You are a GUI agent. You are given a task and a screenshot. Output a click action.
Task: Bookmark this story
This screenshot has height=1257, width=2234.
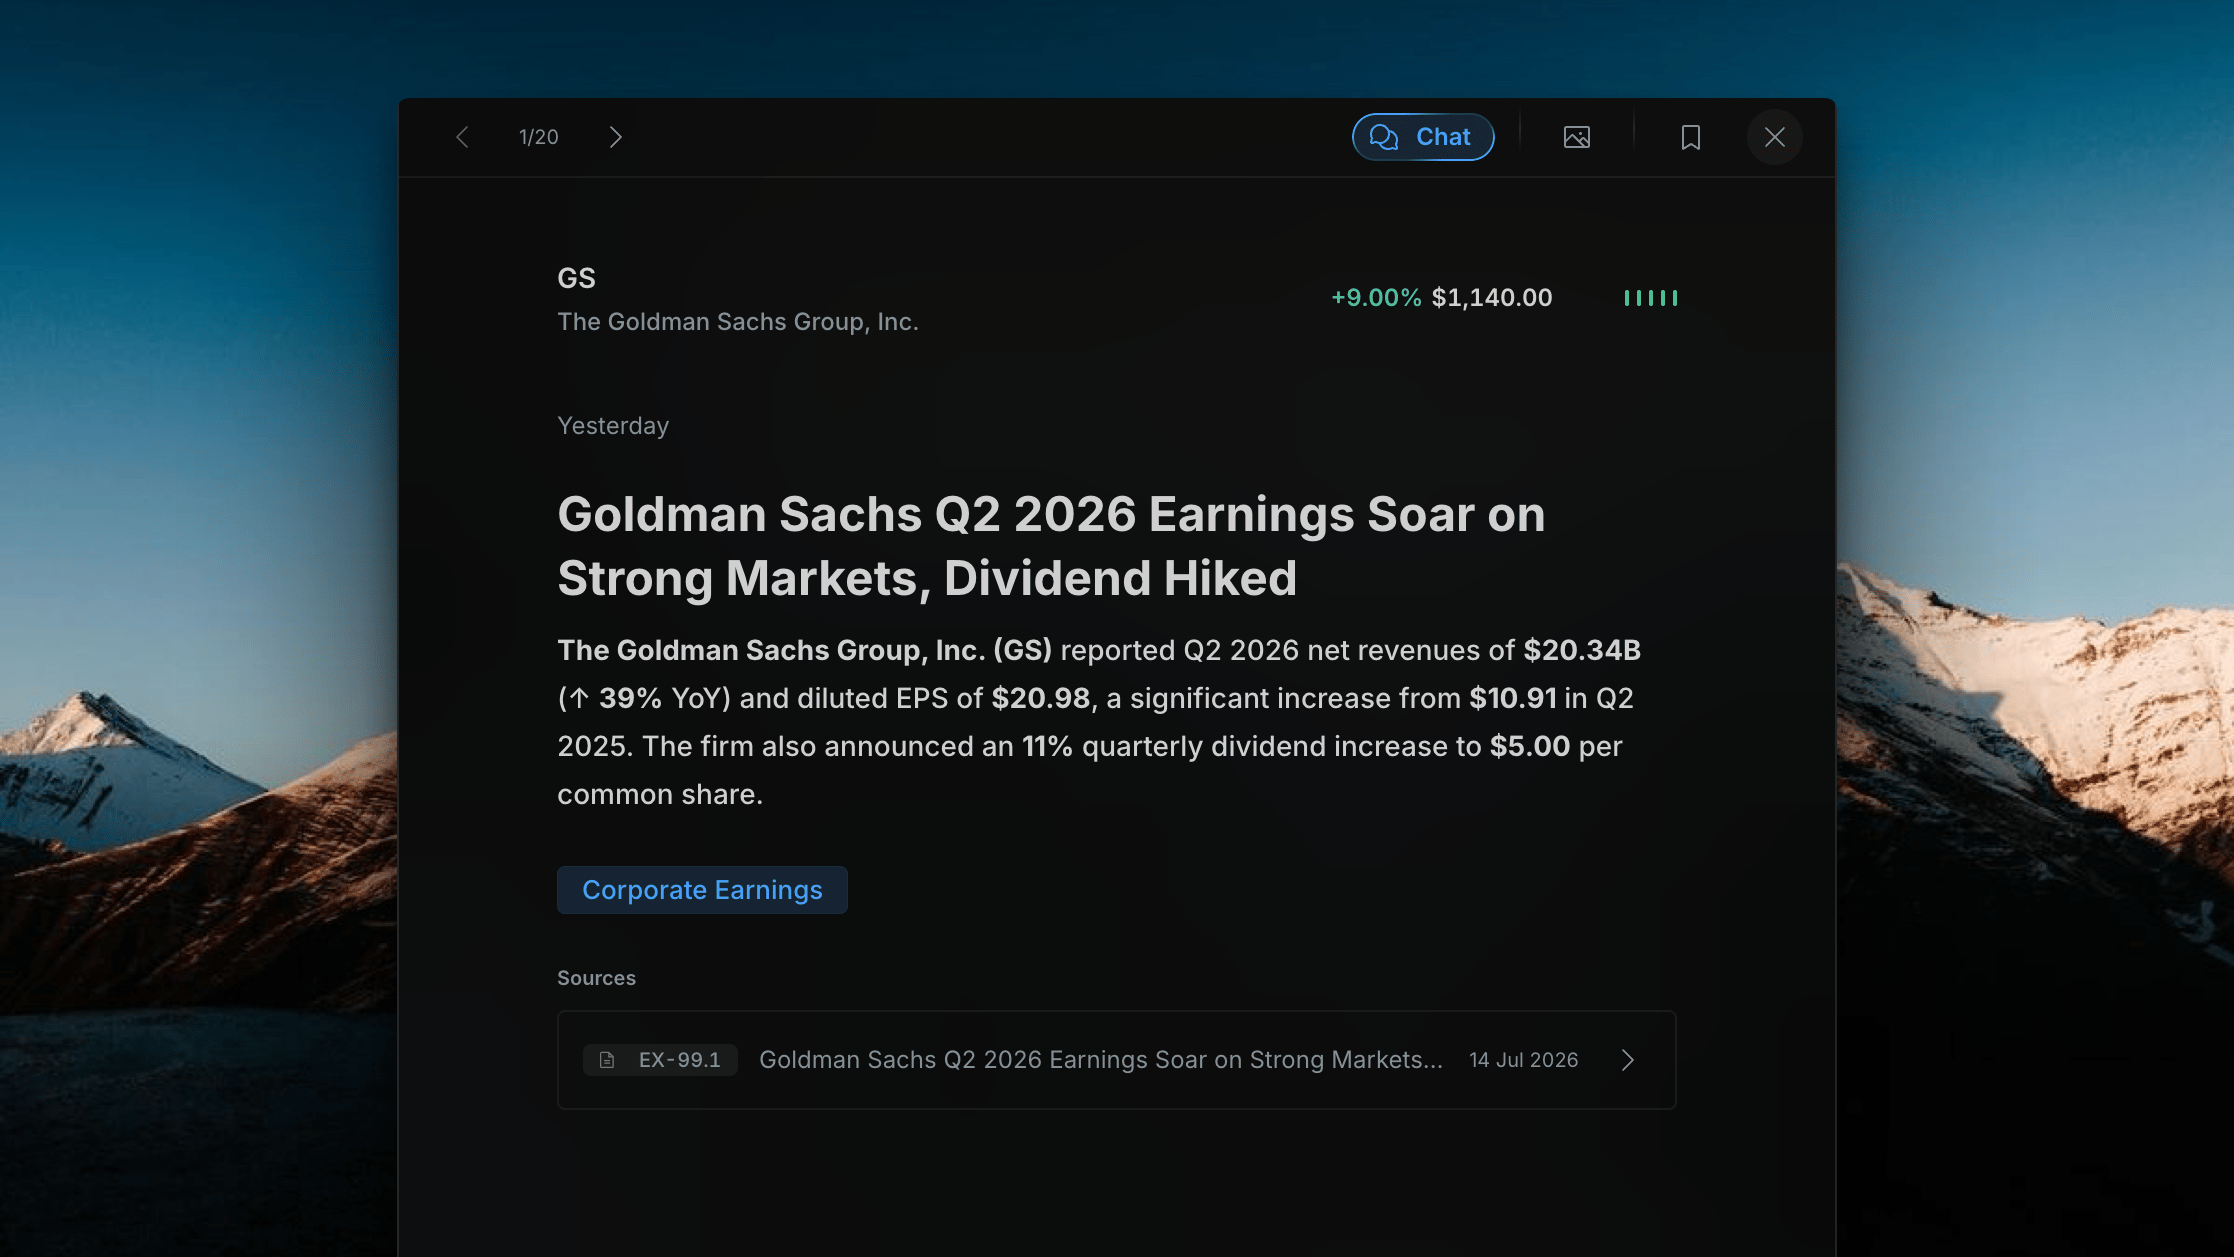click(1691, 137)
